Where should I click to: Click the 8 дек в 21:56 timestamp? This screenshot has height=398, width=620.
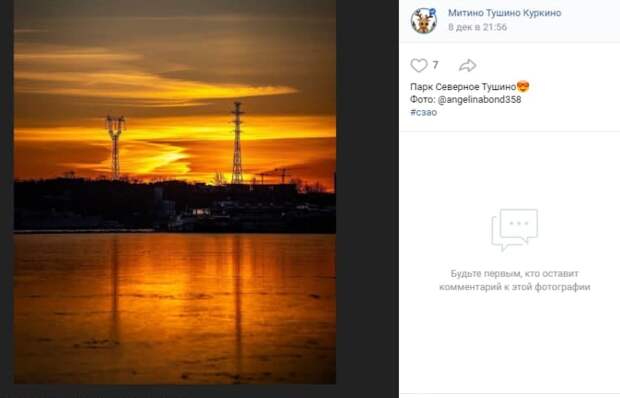[x=477, y=27]
